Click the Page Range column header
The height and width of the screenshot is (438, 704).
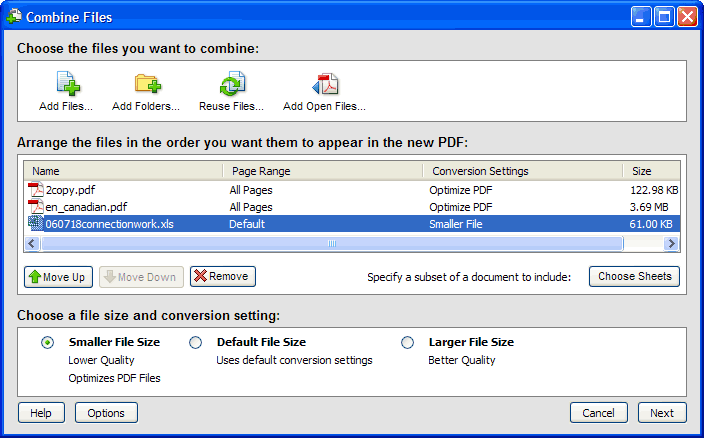(x=322, y=171)
